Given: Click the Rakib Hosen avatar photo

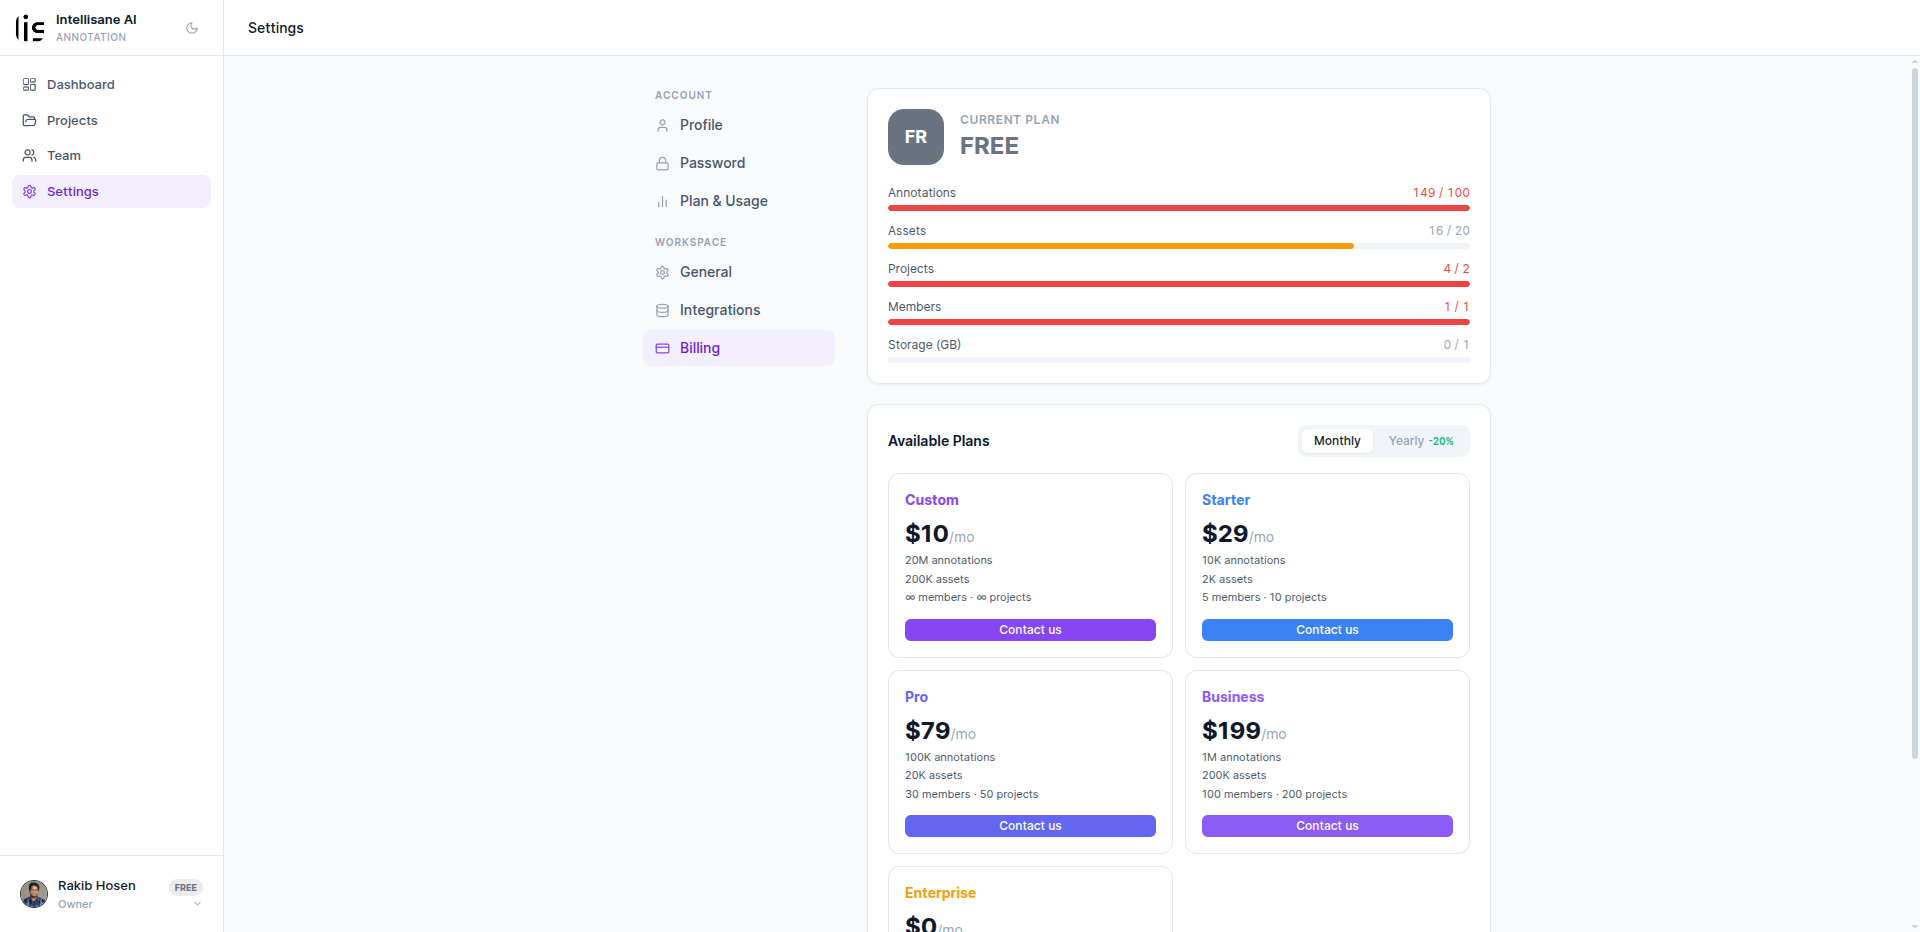Looking at the screenshot, I should (x=34, y=894).
